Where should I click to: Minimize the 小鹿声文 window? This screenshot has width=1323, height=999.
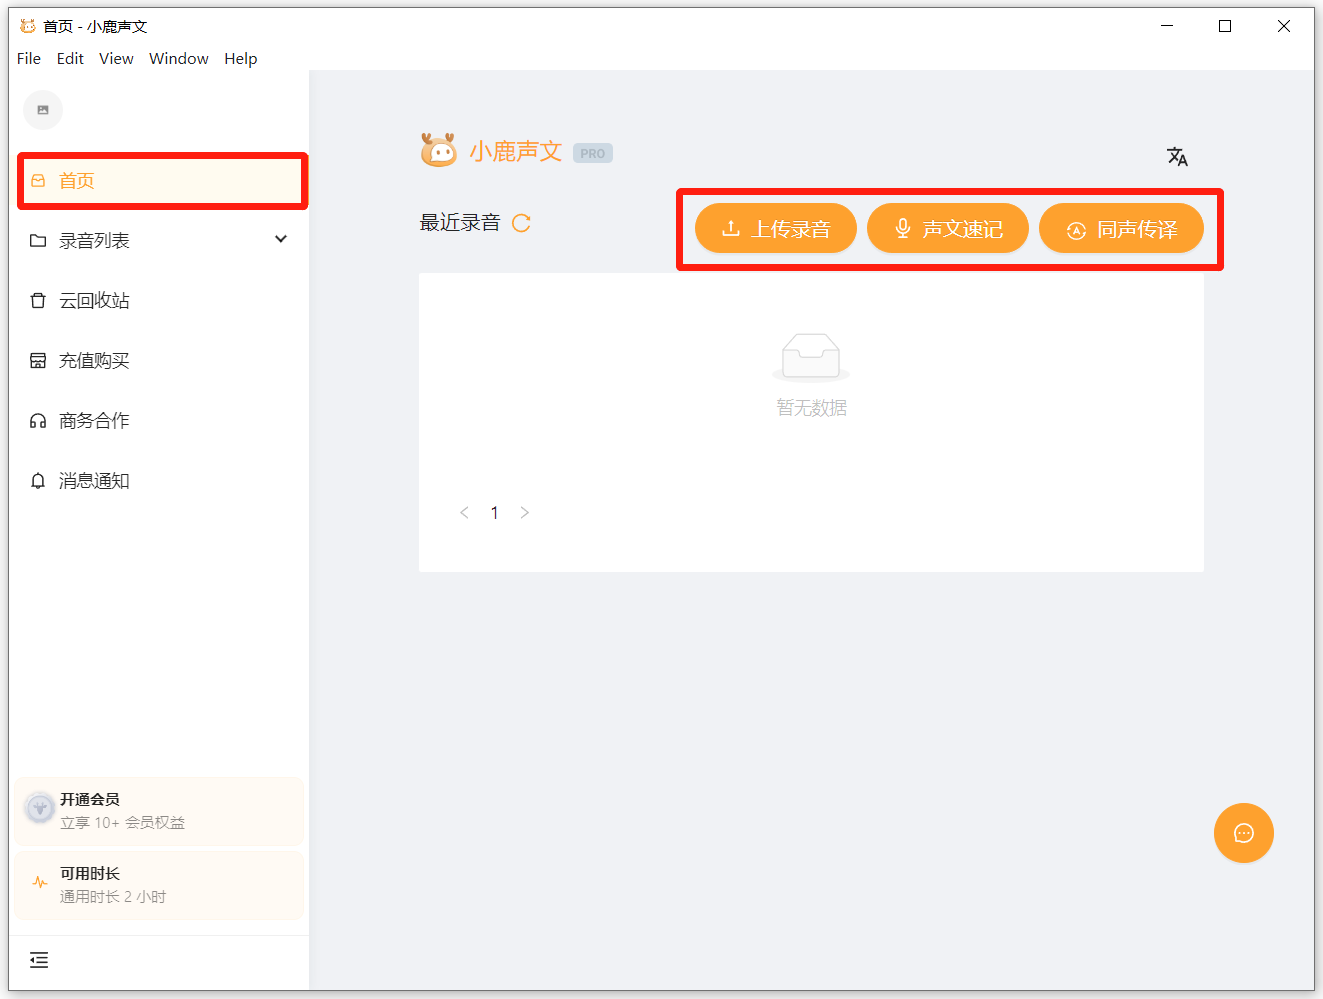pos(1167,26)
